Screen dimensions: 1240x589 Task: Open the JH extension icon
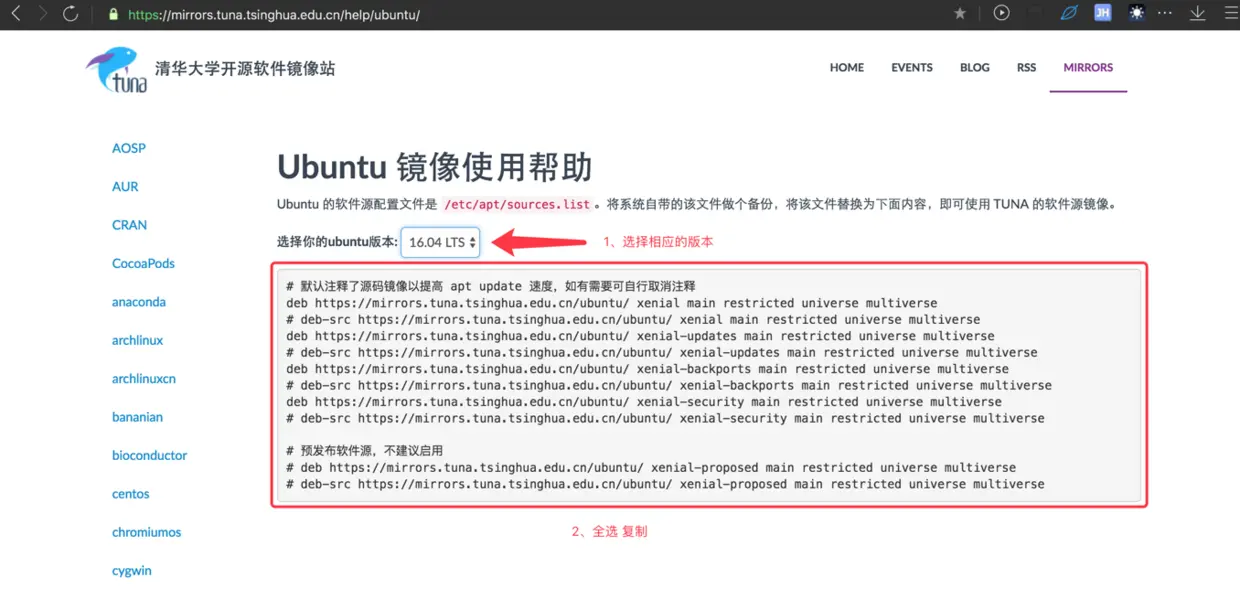click(x=1103, y=14)
